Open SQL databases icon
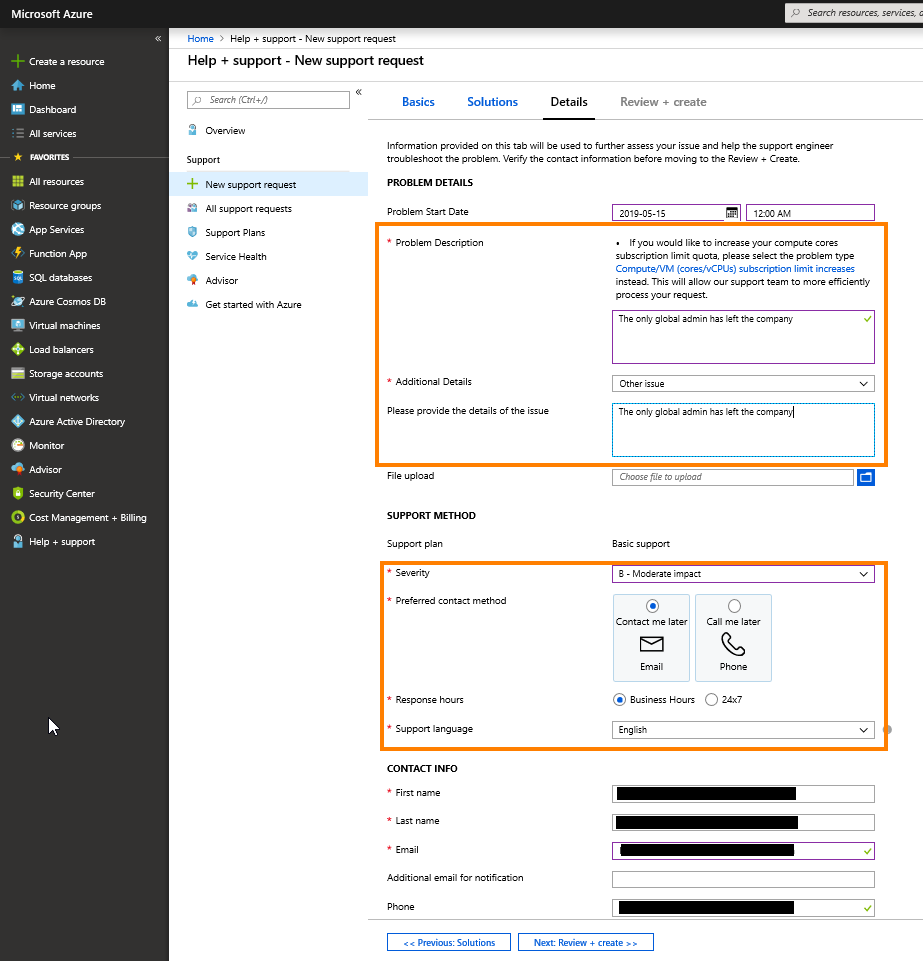 click(18, 277)
